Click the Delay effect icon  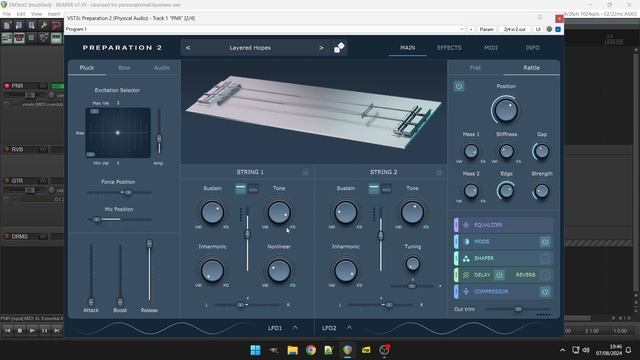466,275
